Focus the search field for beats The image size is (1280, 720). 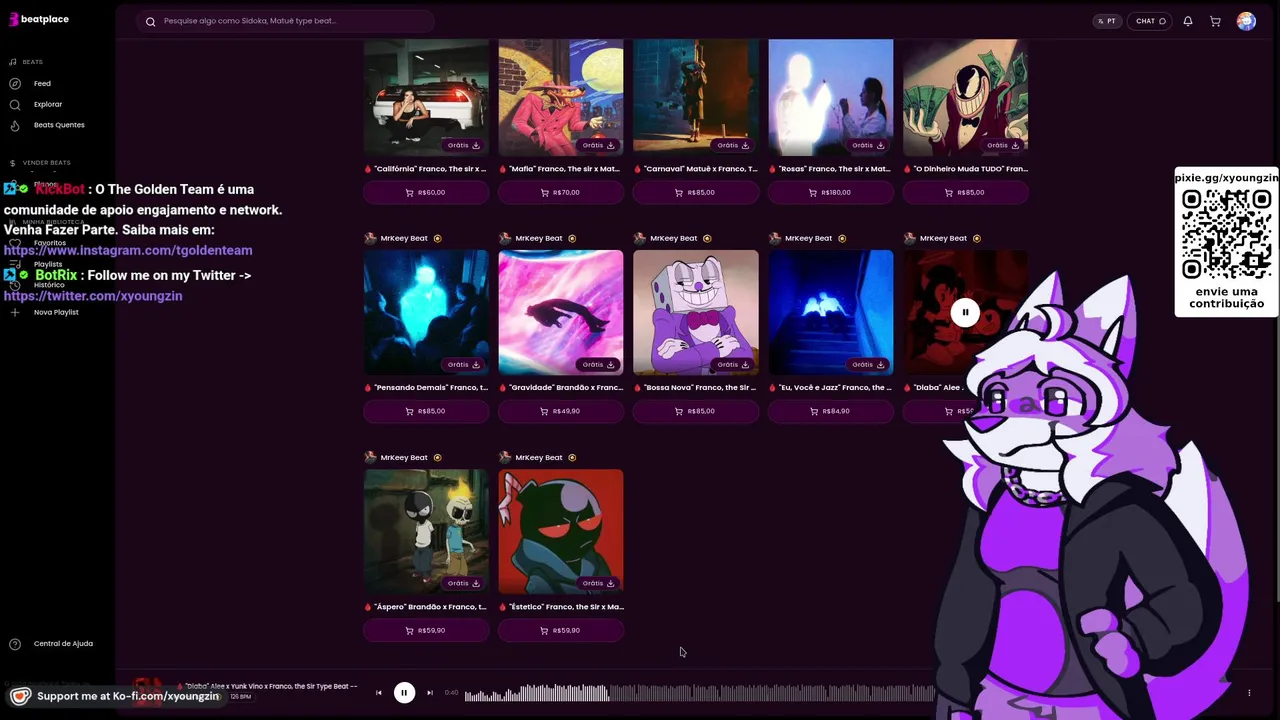[x=285, y=21]
